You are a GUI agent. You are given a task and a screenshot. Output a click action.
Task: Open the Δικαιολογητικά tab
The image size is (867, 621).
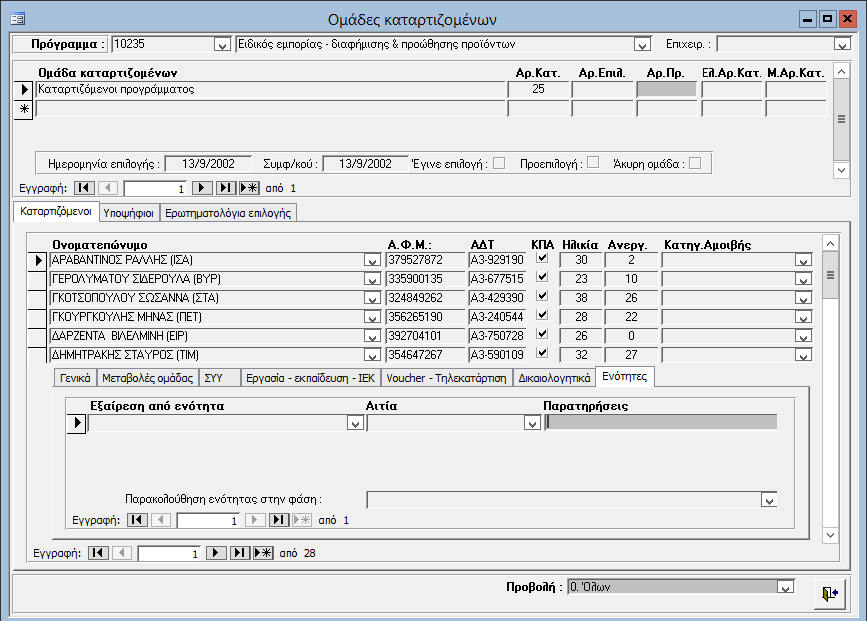pyautogui.click(x=553, y=378)
